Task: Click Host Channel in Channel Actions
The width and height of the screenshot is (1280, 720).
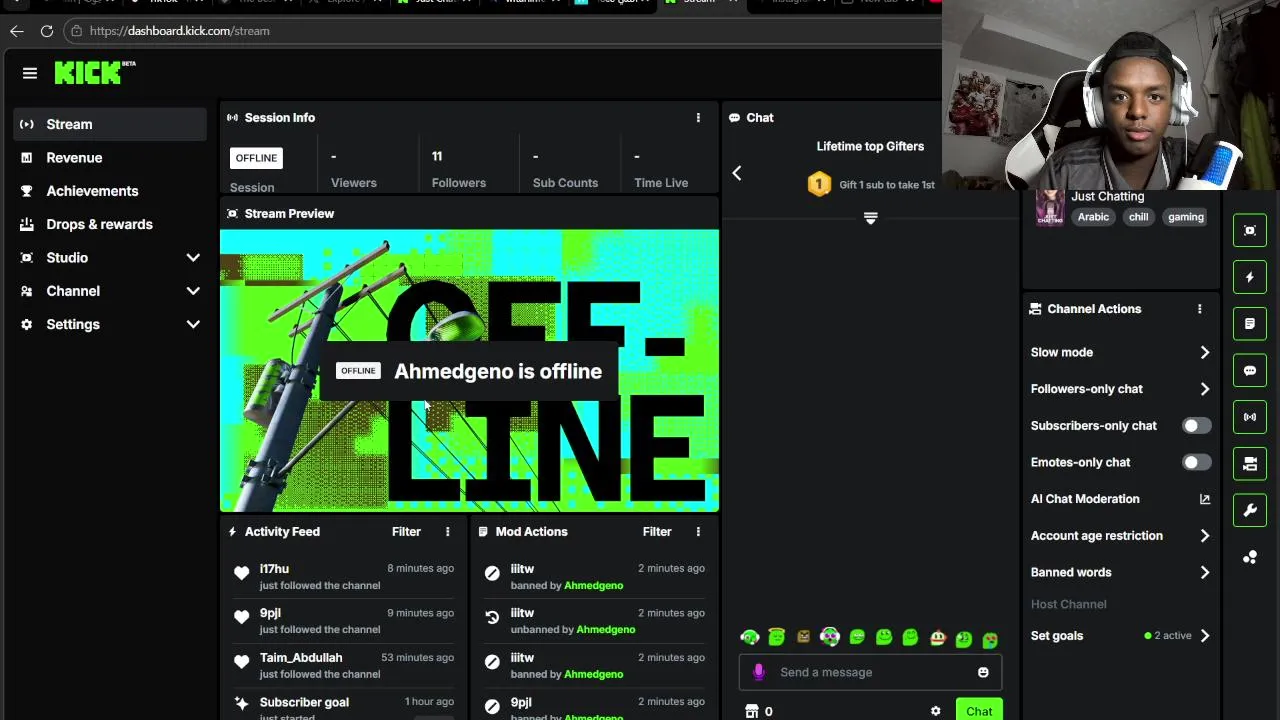Action: [1068, 604]
